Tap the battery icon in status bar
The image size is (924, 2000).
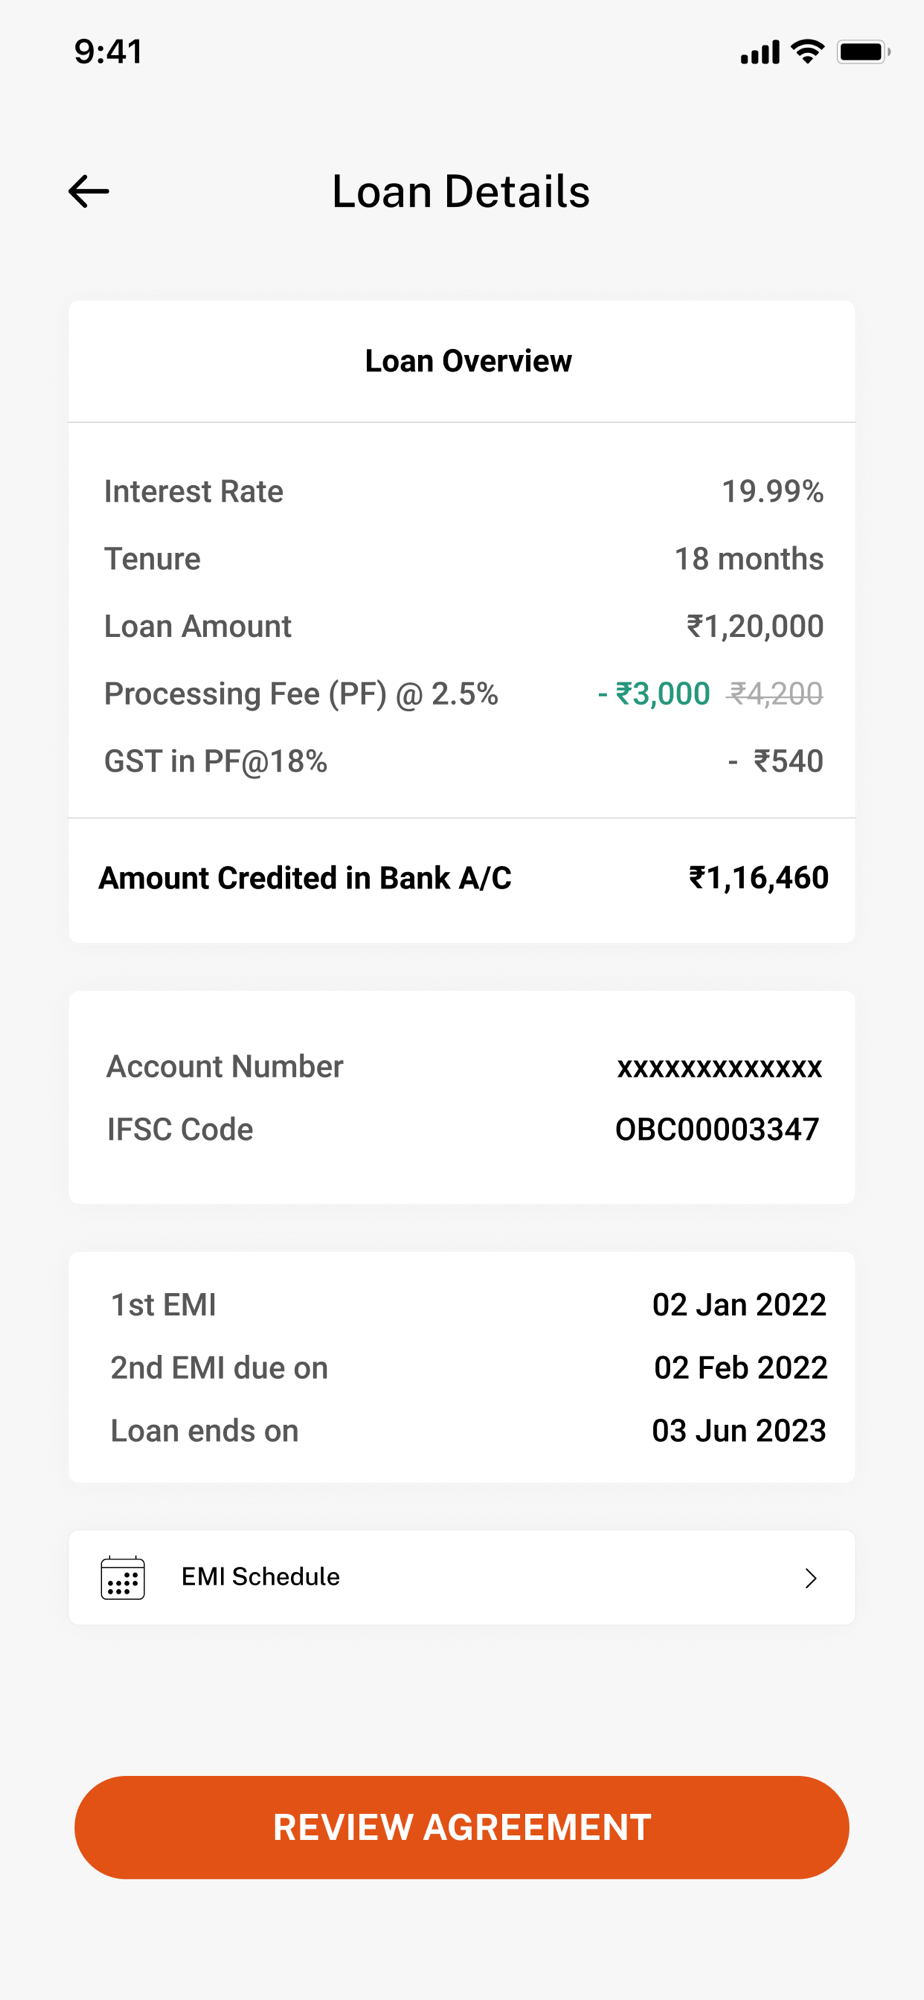click(864, 52)
